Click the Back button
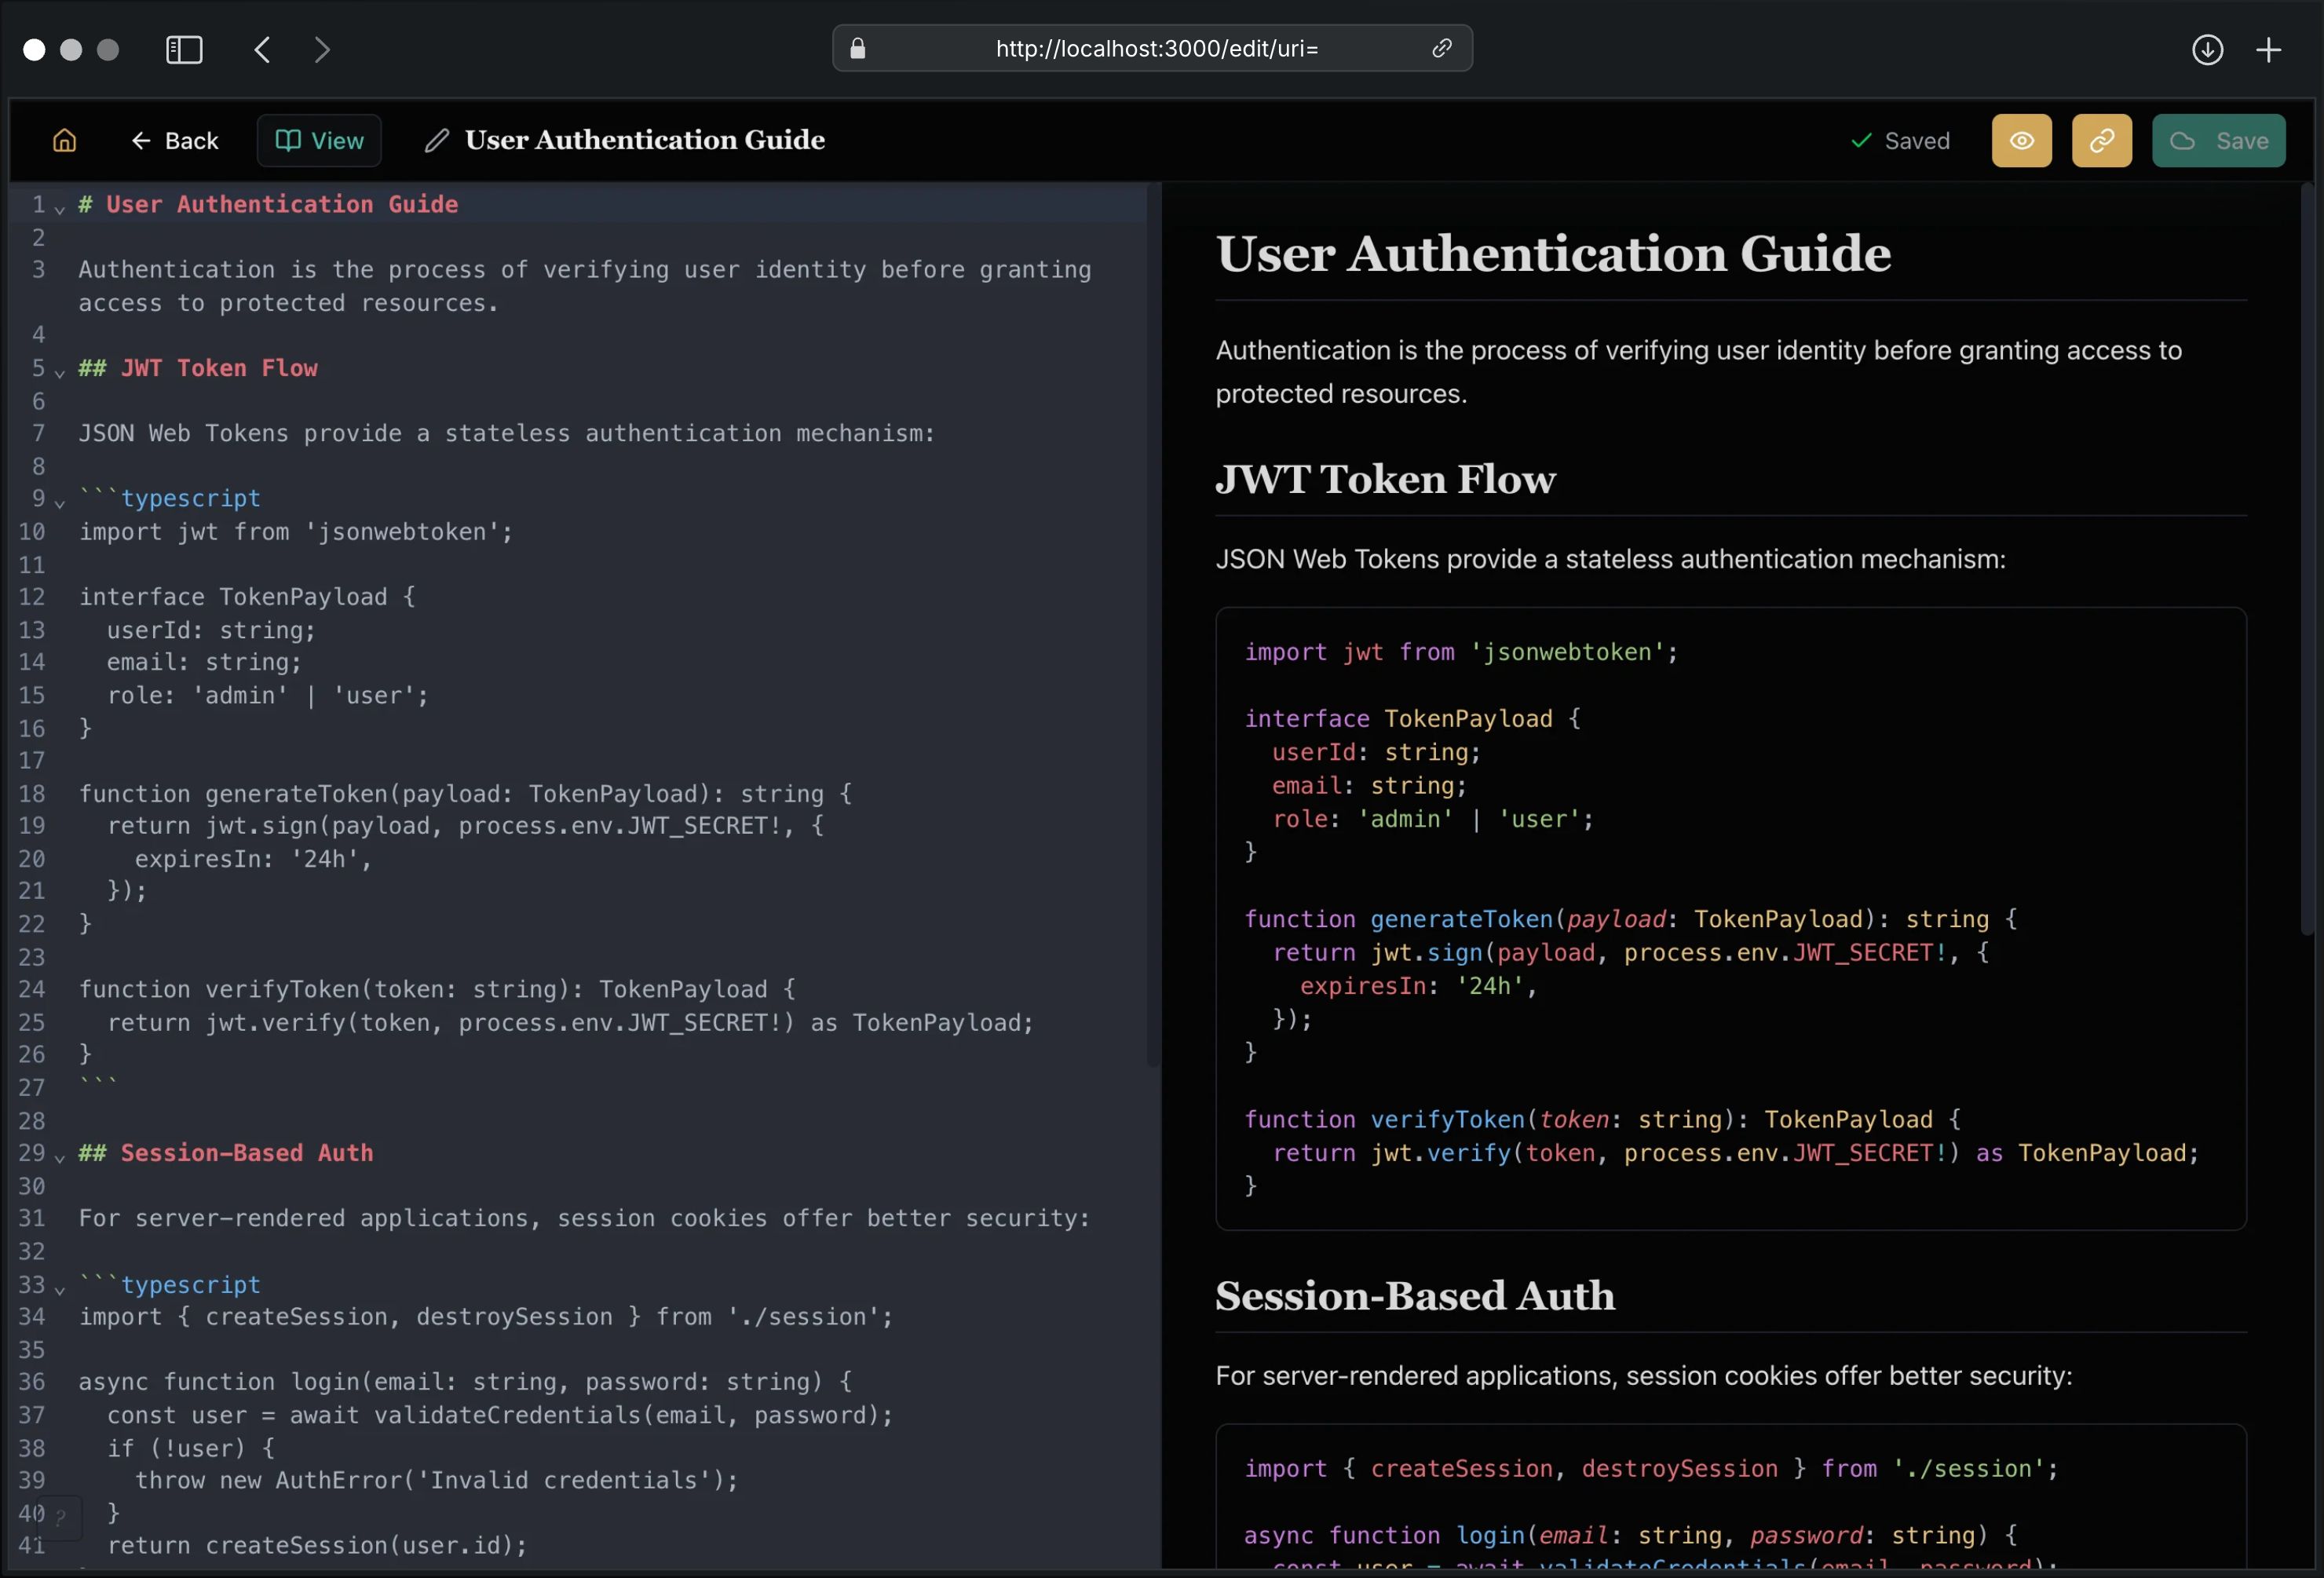Screen dimensions: 2324x1578 (175, 141)
